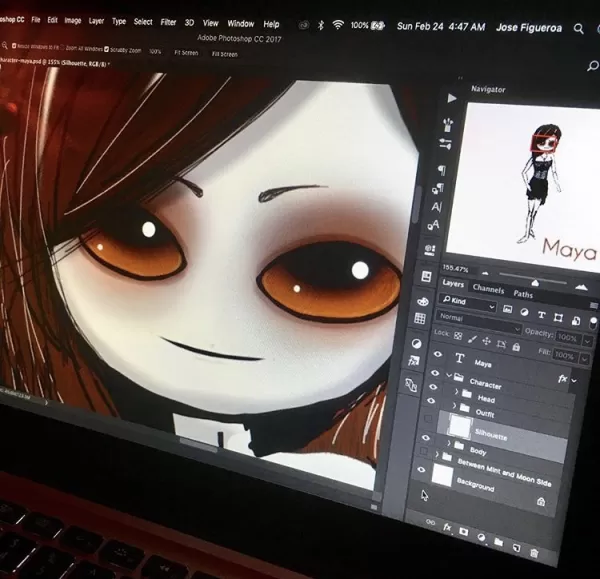This screenshot has height=579, width=600.
Task: Hide the Background layer eye icon
Action: (421, 469)
